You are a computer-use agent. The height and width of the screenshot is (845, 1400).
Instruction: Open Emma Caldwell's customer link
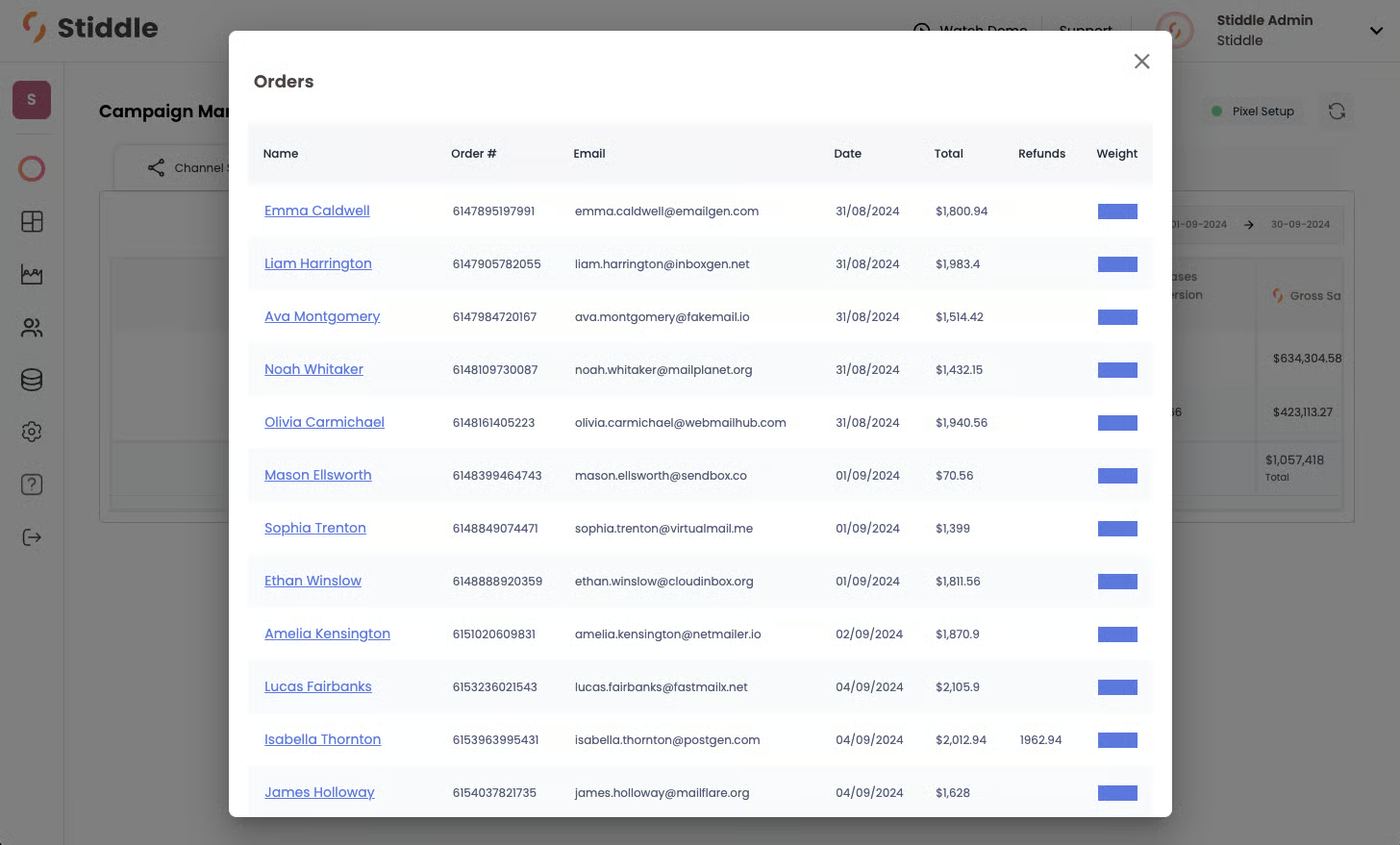pyautogui.click(x=317, y=211)
